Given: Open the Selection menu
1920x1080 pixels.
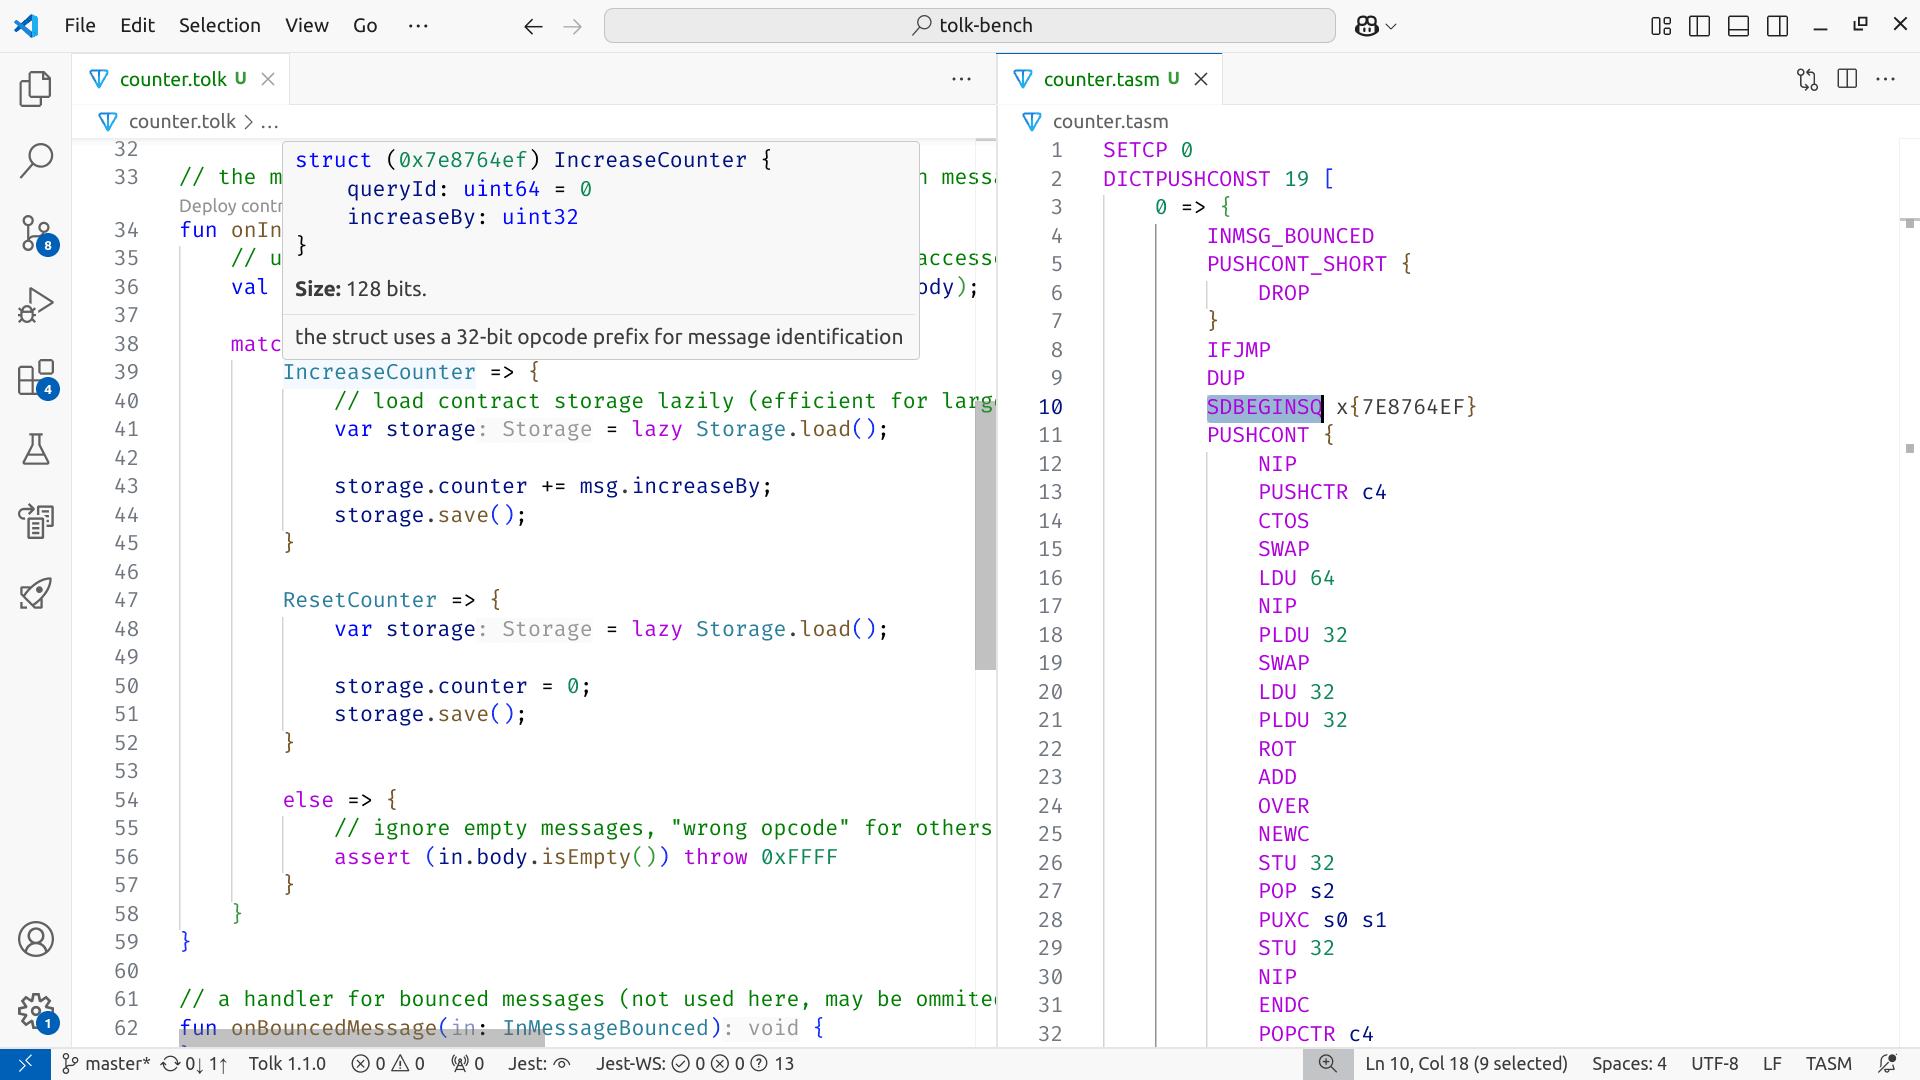Looking at the screenshot, I should 220,26.
